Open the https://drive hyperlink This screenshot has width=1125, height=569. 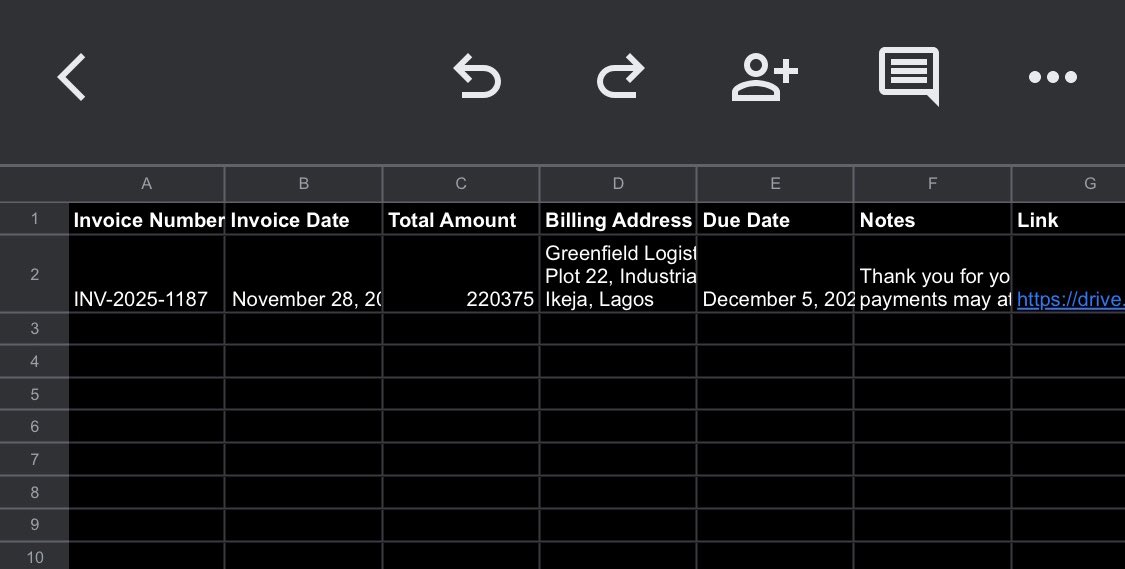coord(1070,300)
